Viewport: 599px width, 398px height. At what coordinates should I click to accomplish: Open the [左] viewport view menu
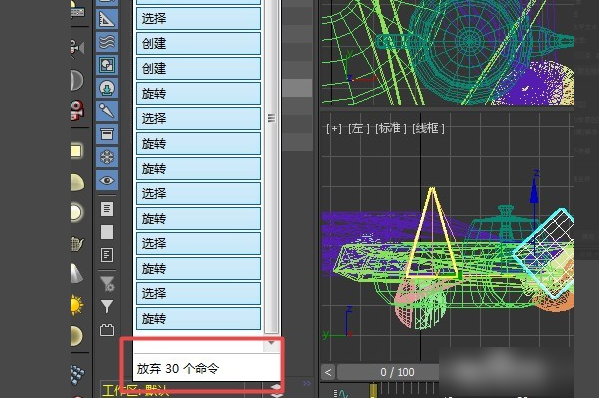[x=358, y=128]
